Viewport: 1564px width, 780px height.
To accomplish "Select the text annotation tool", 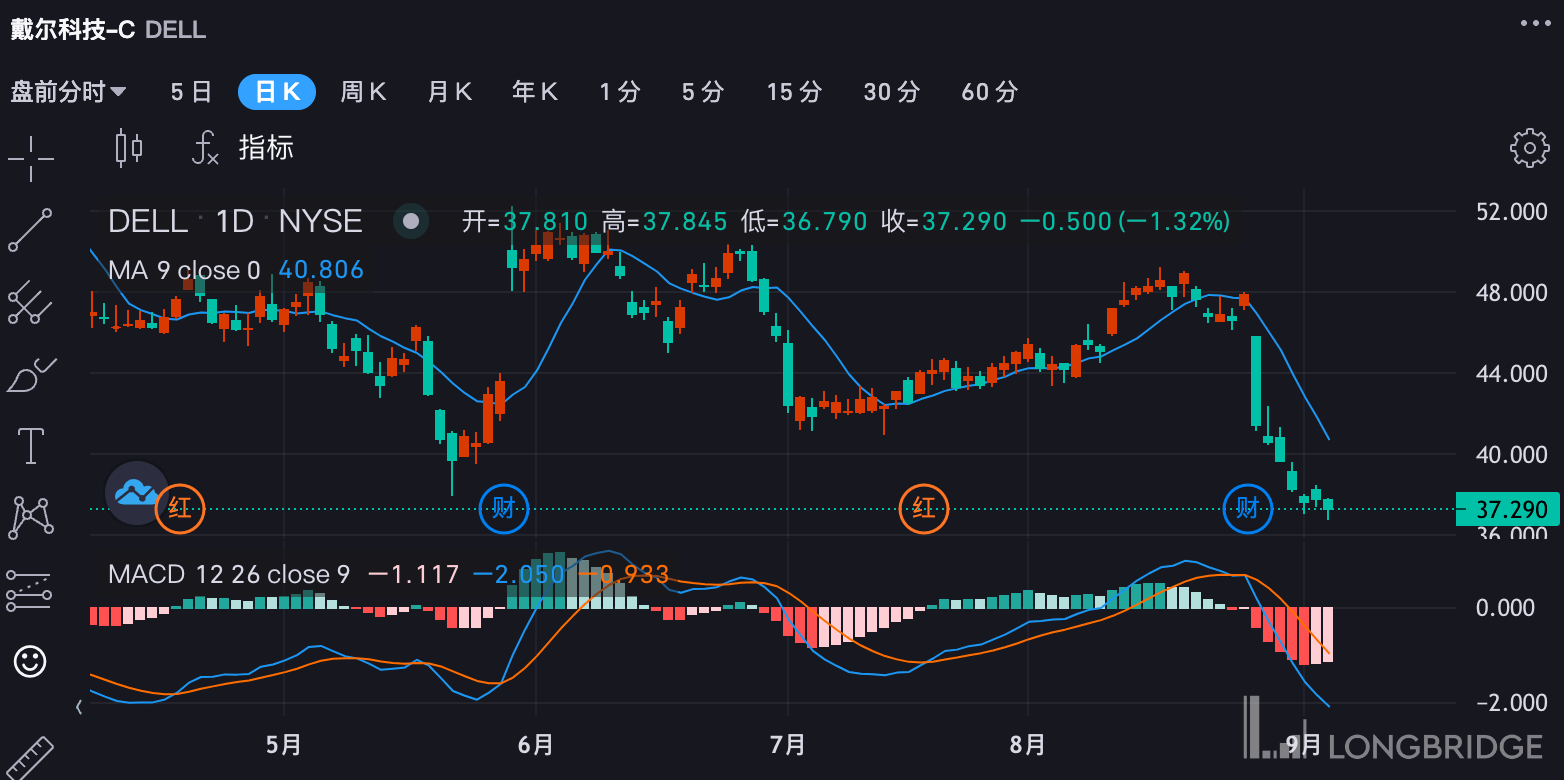I will [31, 446].
